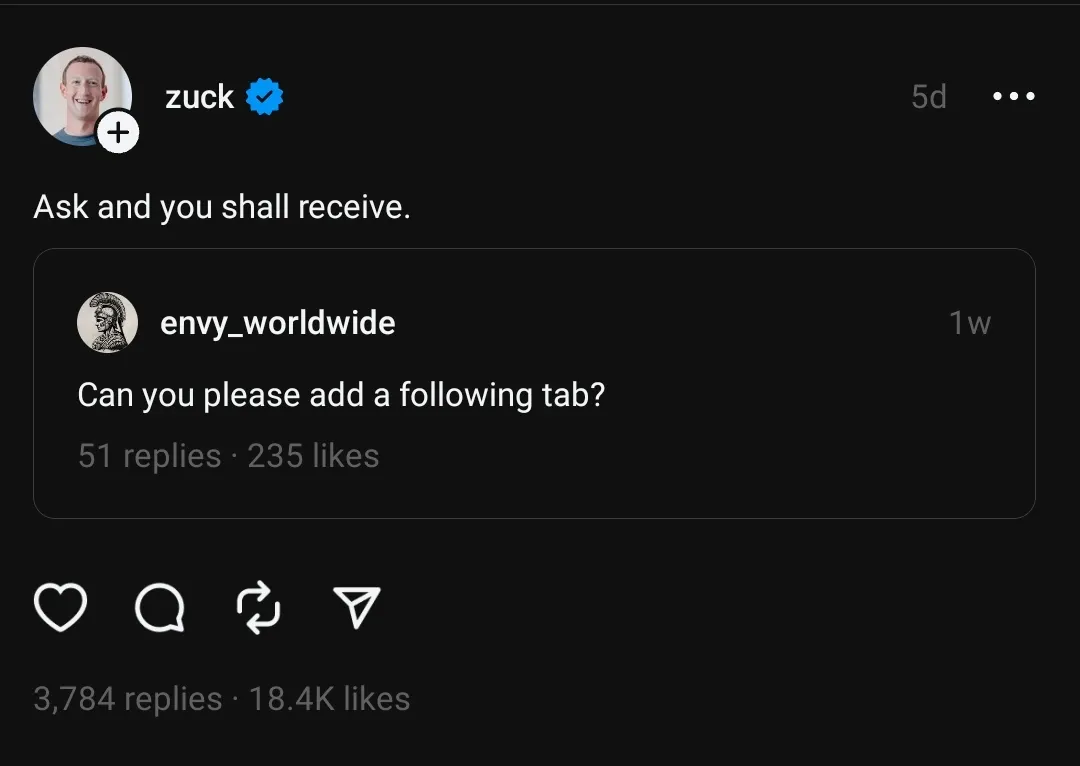The height and width of the screenshot is (766, 1080).
Task: Repost using the looping arrows icon
Action: (258, 607)
